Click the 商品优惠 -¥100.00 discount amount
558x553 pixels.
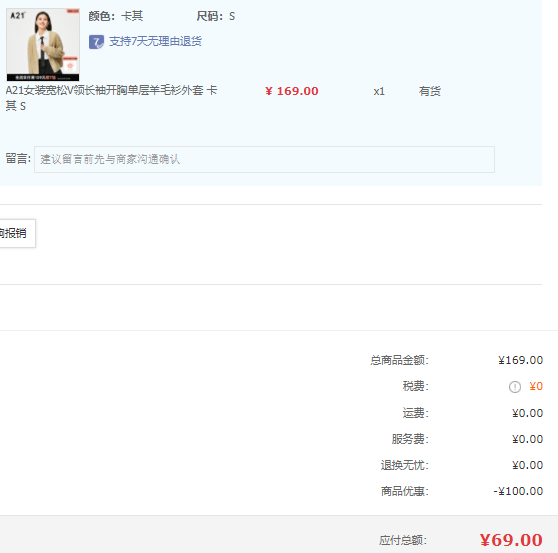518,491
